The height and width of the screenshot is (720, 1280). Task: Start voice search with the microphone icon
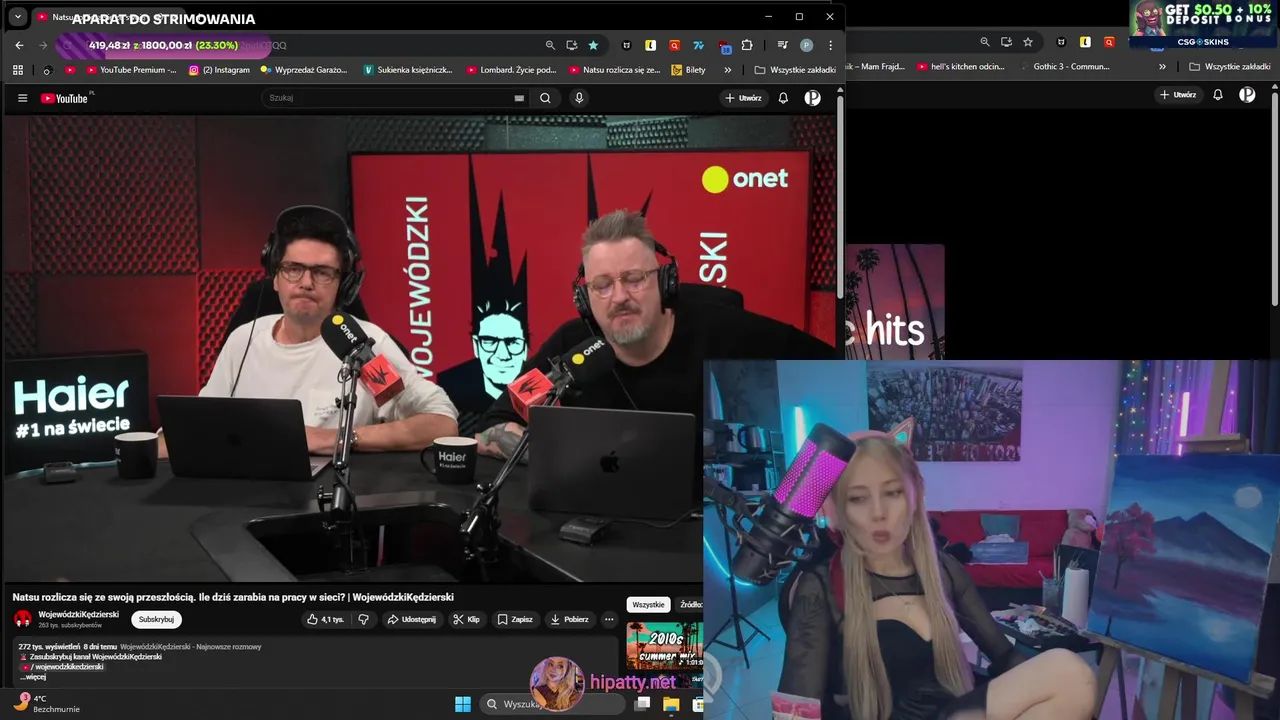pyautogui.click(x=578, y=98)
